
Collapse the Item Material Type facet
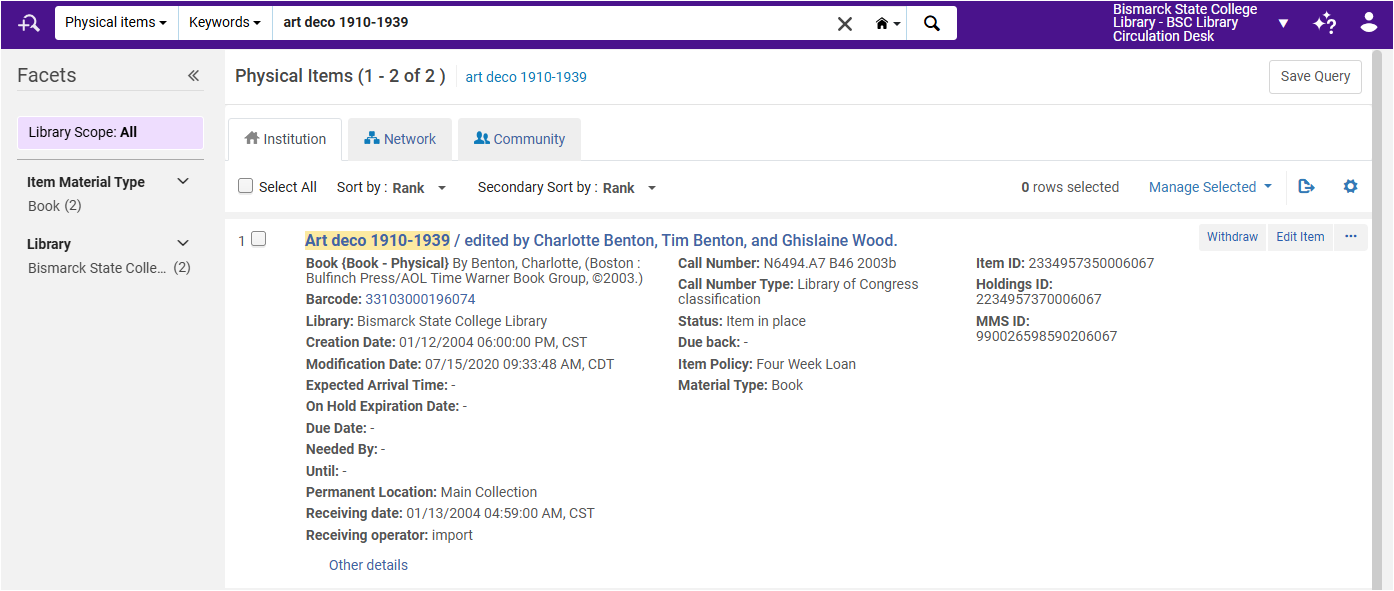click(x=182, y=181)
